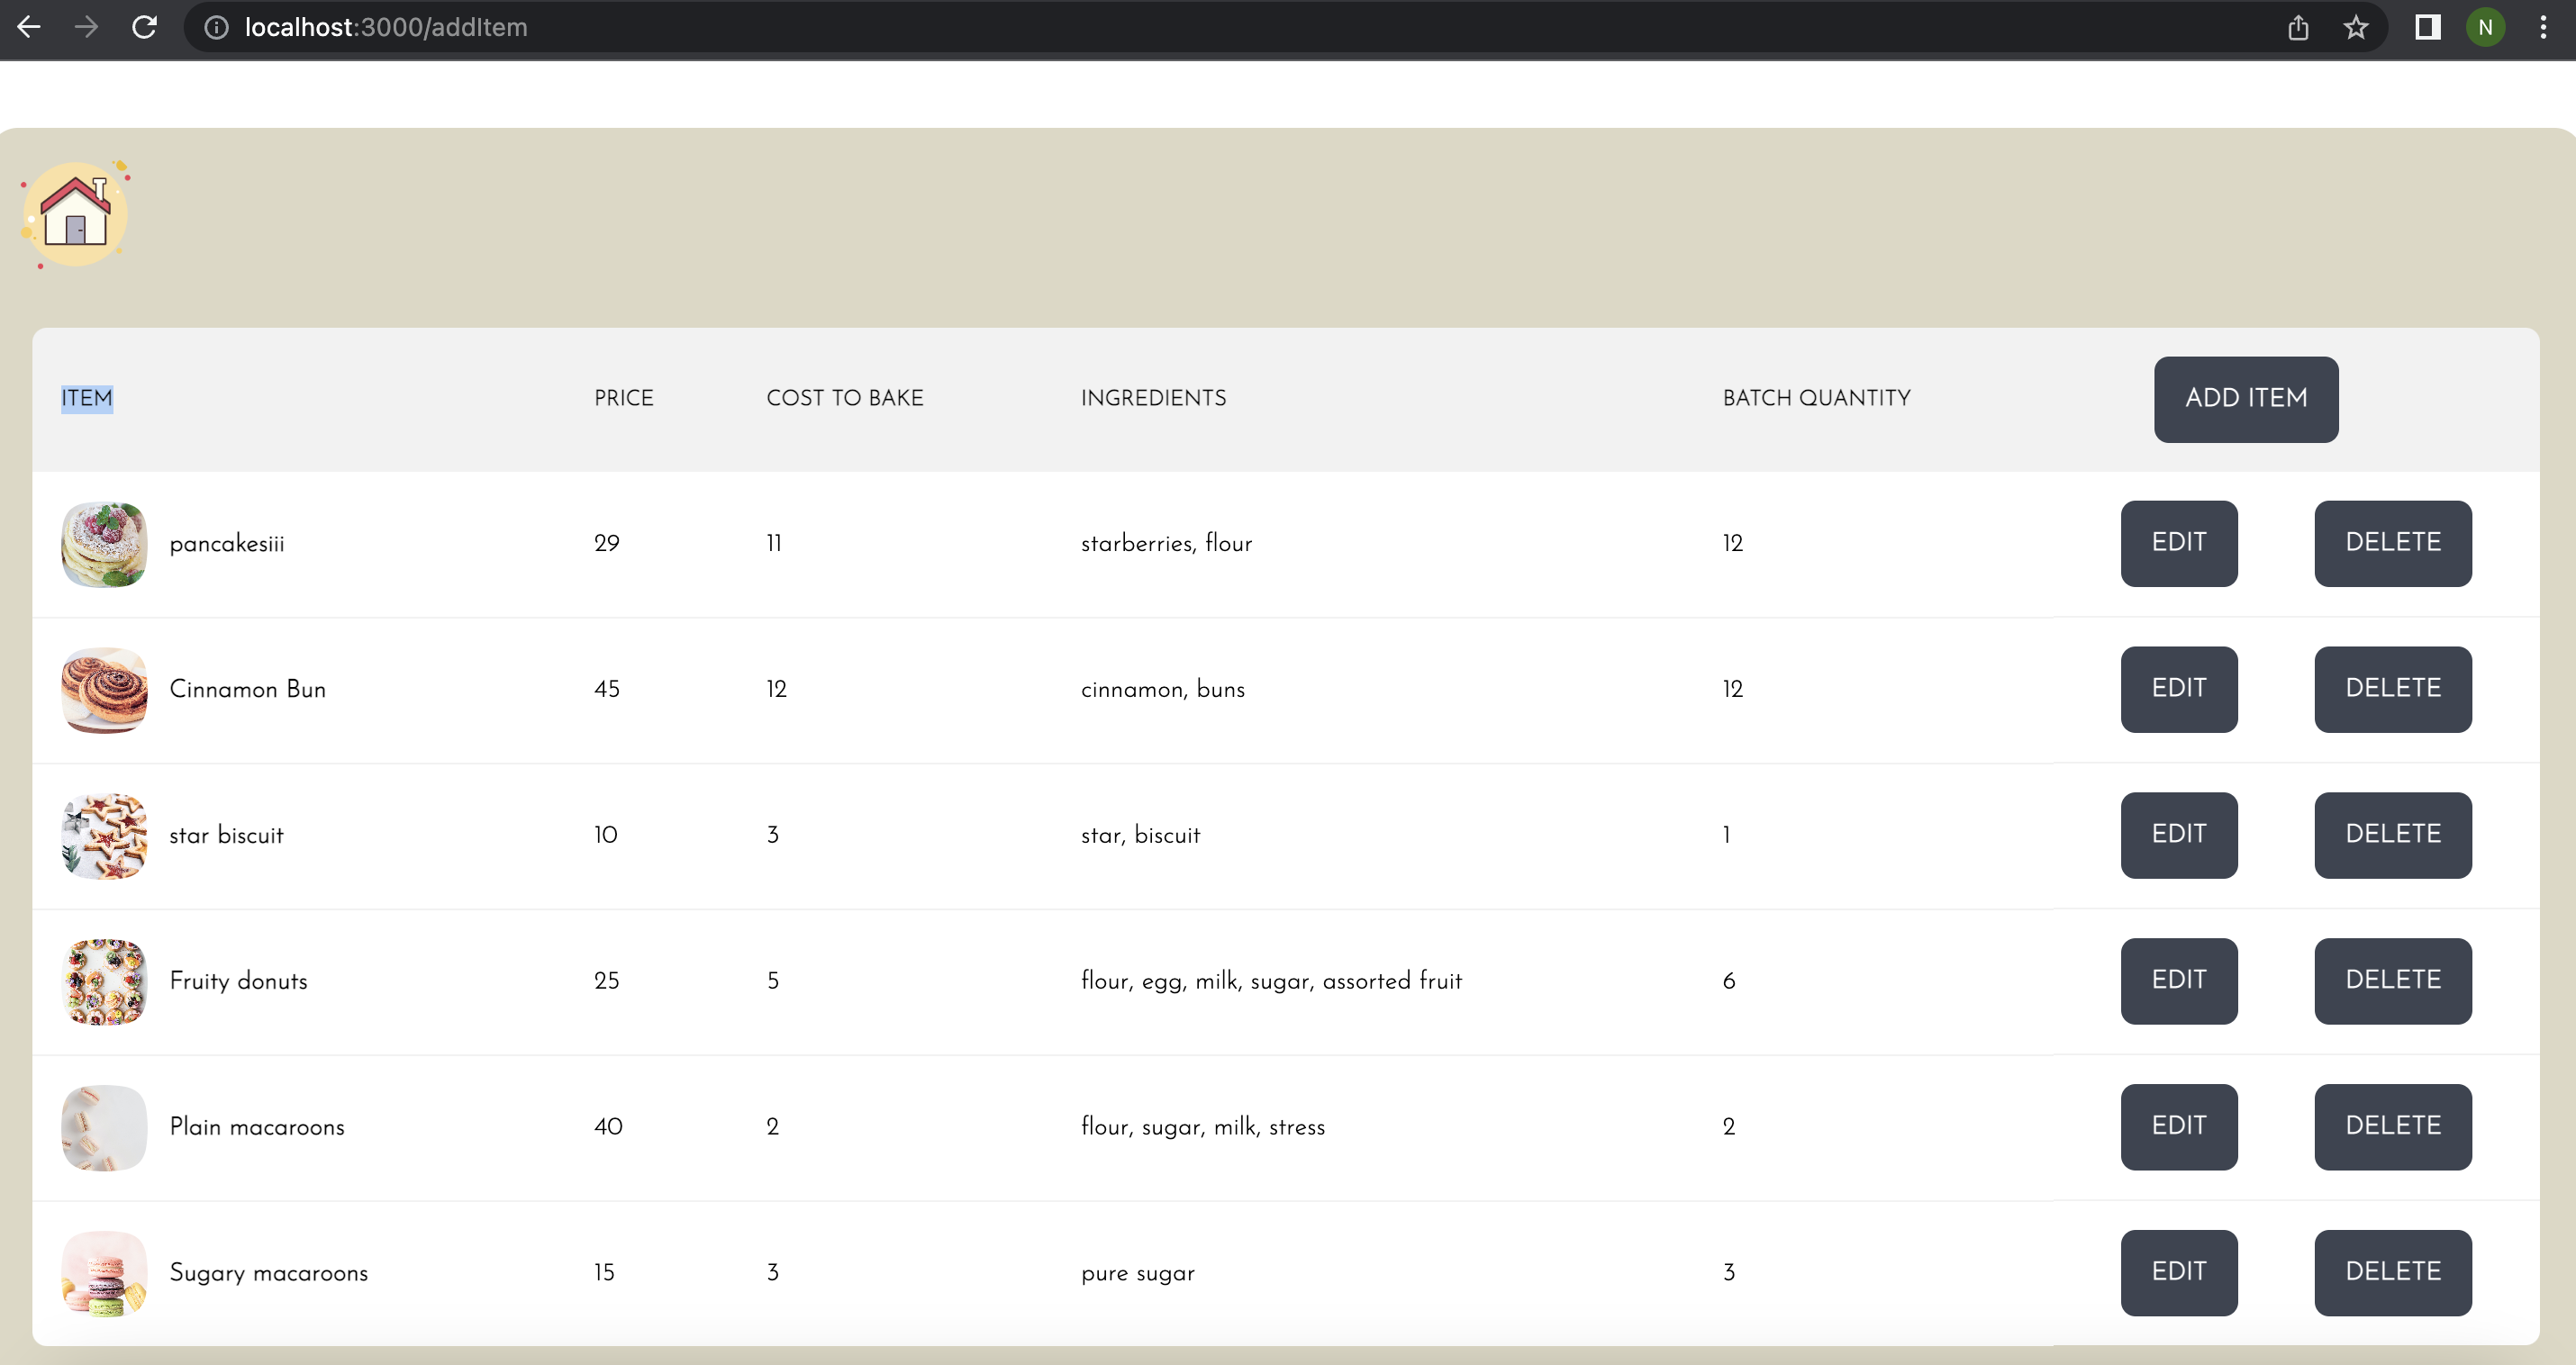Screen dimensions: 2576x1365
Task: Delete the Plain macaroons item
Action: [x=2393, y=1127]
